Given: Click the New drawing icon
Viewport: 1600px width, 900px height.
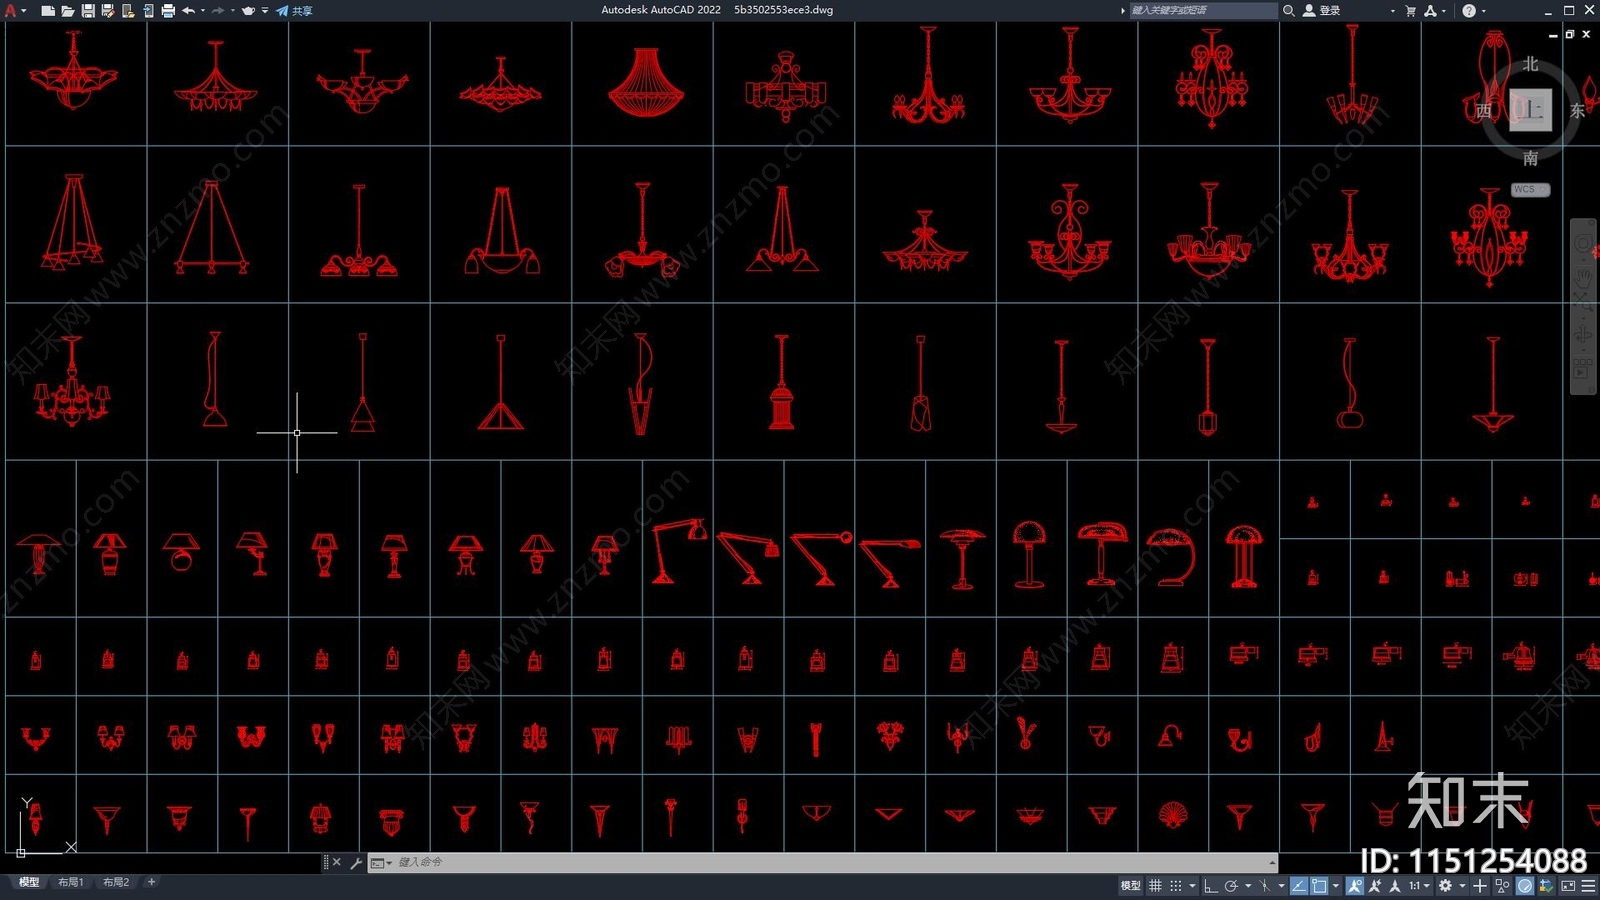Looking at the screenshot, I should (x=47, y=11).
